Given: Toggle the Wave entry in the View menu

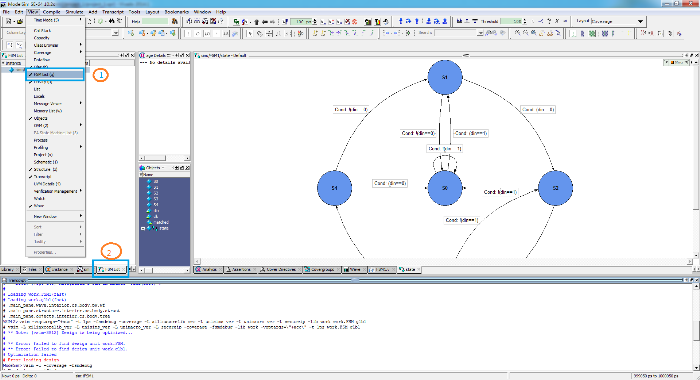Looking at the screenshot, I should (55, 206).
